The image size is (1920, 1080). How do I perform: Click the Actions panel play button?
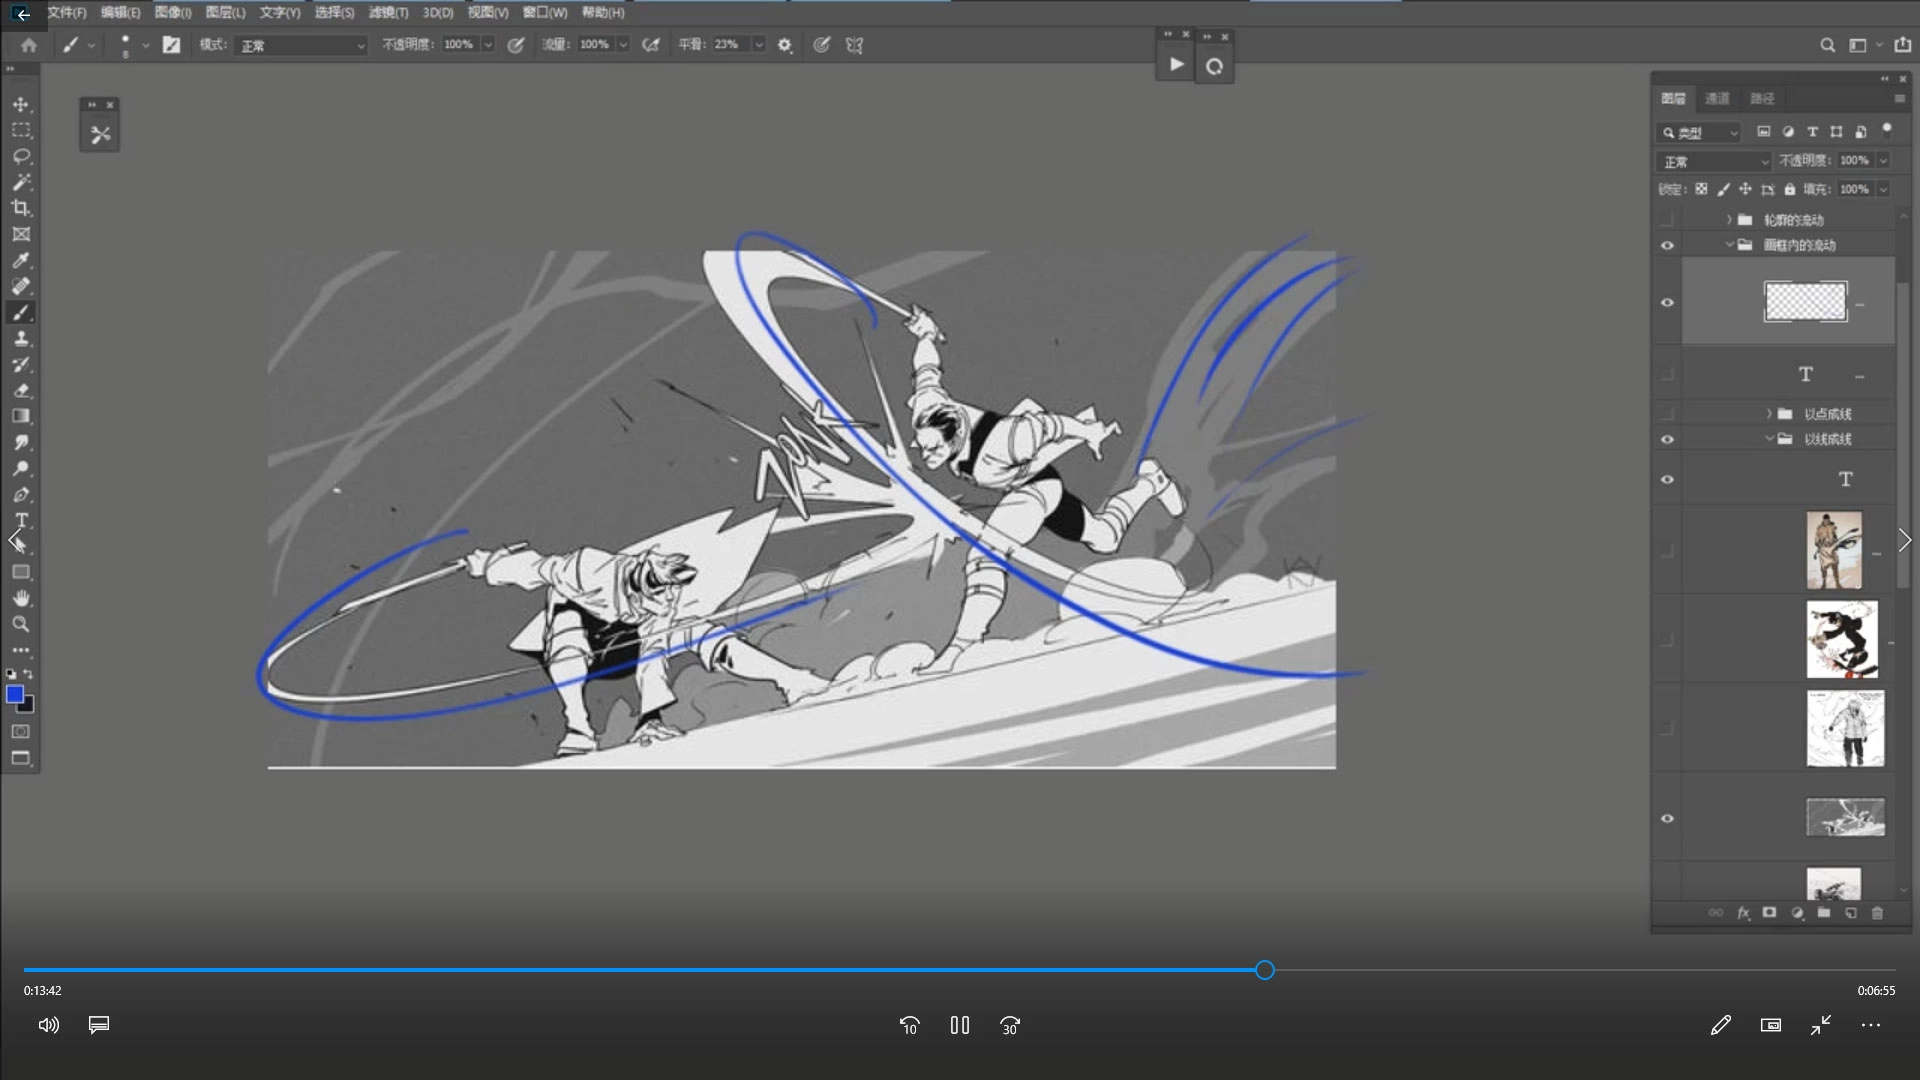pyautogui.click(x=1176, y=65)
